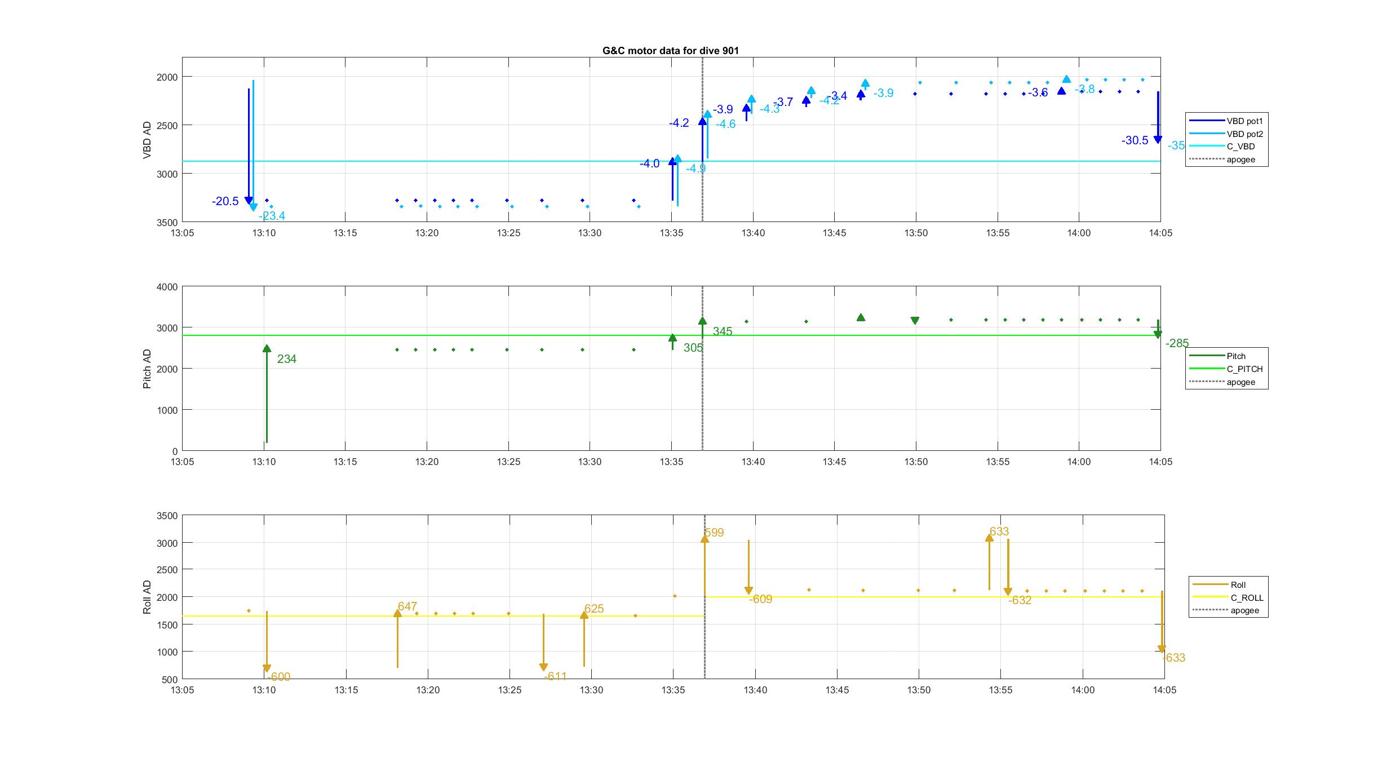Click the '2500' tick on the VBD AD axis
Viewport: 1400px width, 764px height.
click(167, 125)
